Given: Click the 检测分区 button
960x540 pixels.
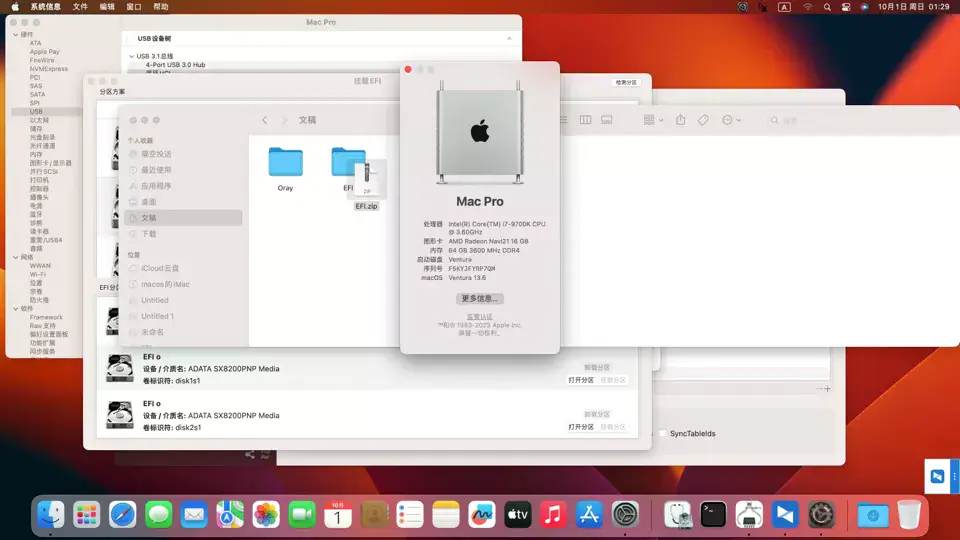Looking at the screenshot, I should click(x=626, y=82).
